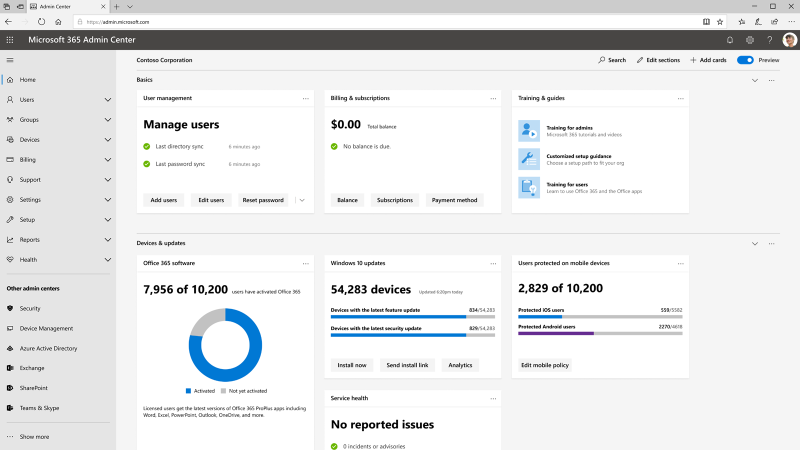Viewport: 800px width, 450px height.
Task: Collapse the Devices & updates section chevron
Action: [755, 244]
